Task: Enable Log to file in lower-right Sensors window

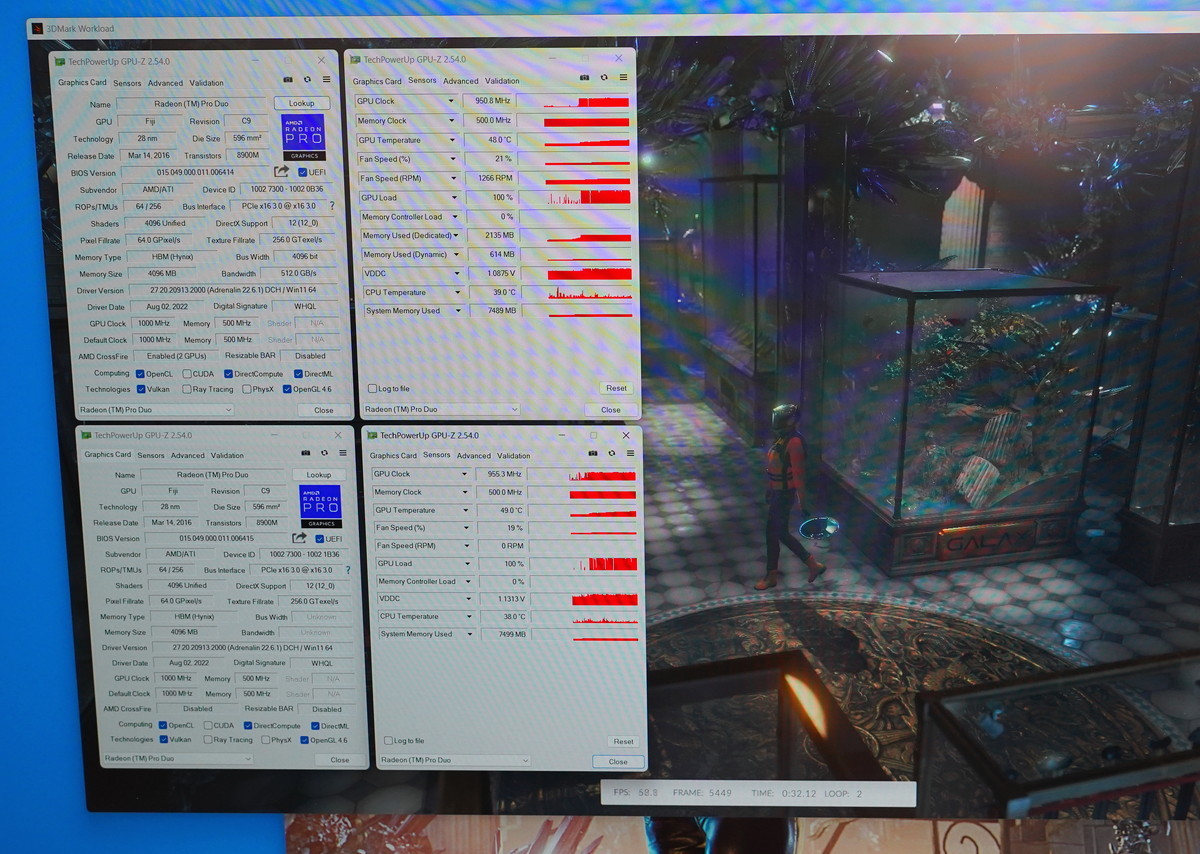Action: pos(388,740)
